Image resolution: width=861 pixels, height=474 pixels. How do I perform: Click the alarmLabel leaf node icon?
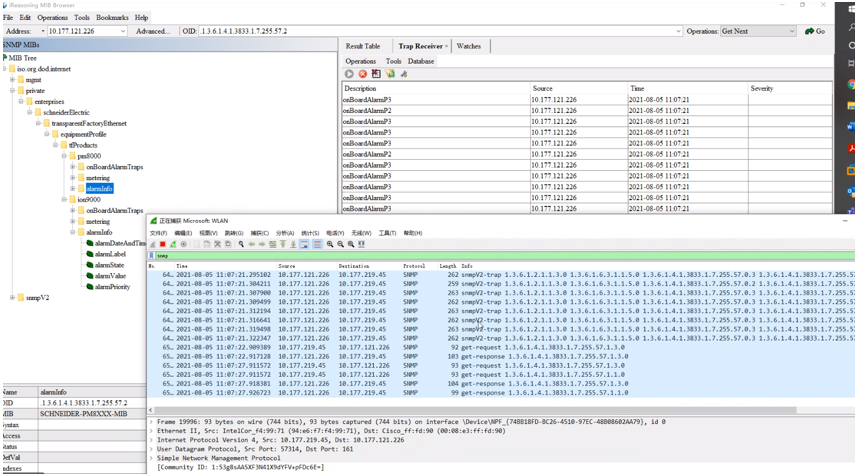(x=90, y=254)
